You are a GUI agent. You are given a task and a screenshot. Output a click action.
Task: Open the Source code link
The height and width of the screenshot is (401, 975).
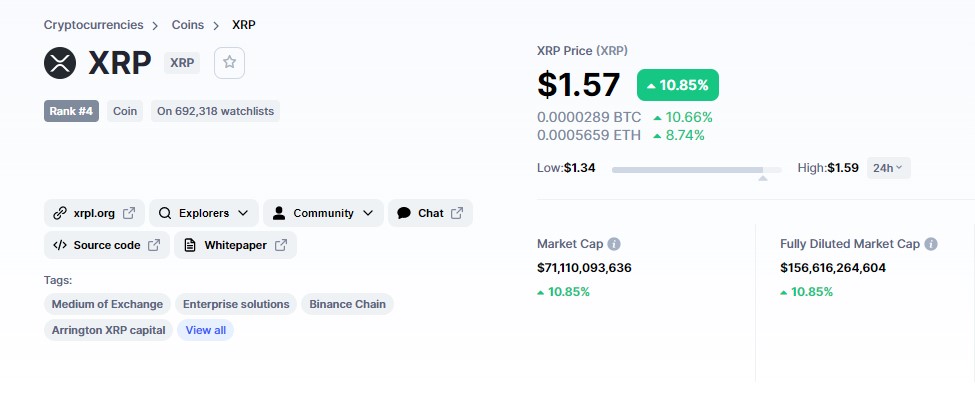coord(107,245)
